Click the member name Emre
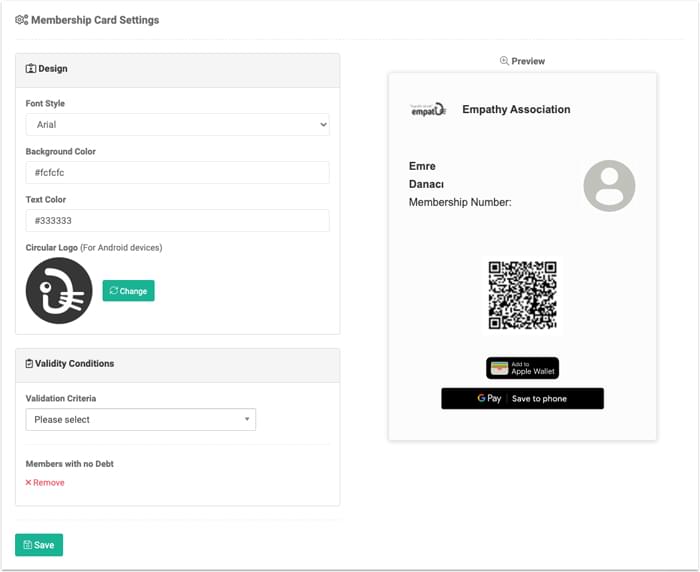 point(422,166)
